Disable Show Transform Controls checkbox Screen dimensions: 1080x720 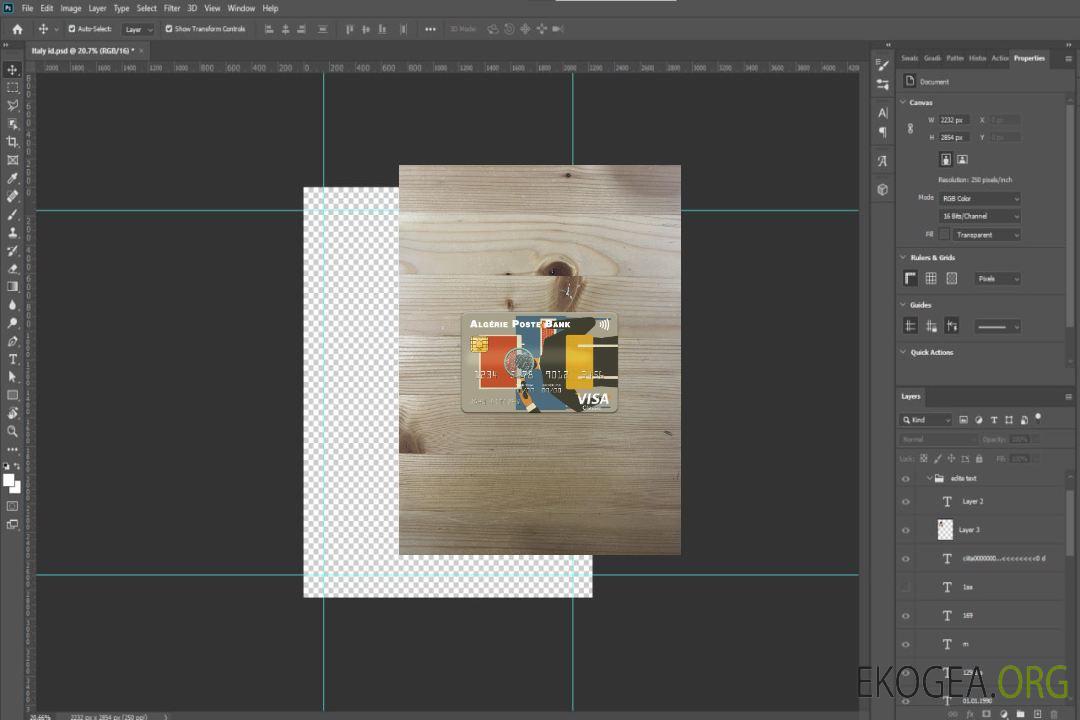coord(169,29)
